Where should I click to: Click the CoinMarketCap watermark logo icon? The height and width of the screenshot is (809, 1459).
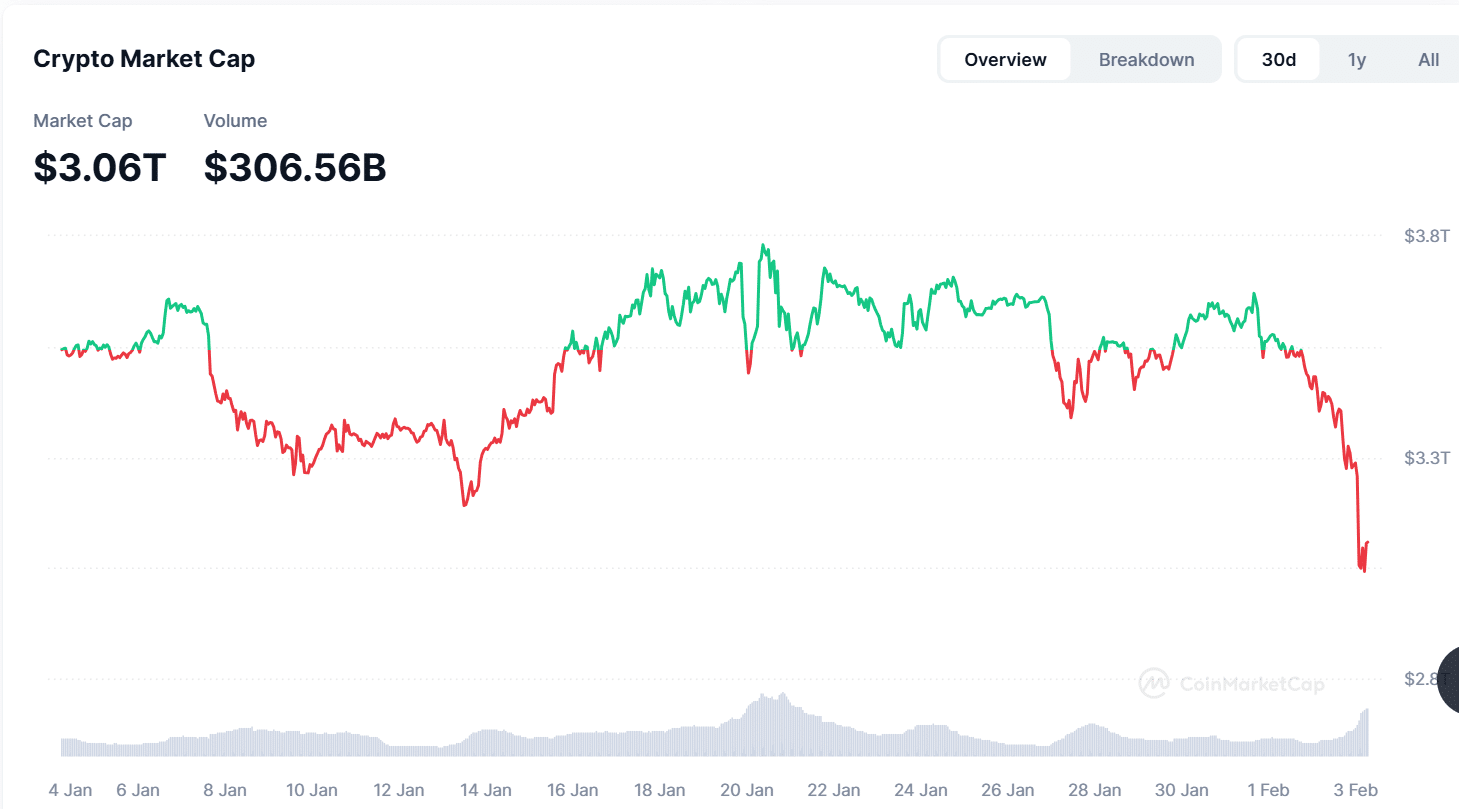pos(1154,683)
